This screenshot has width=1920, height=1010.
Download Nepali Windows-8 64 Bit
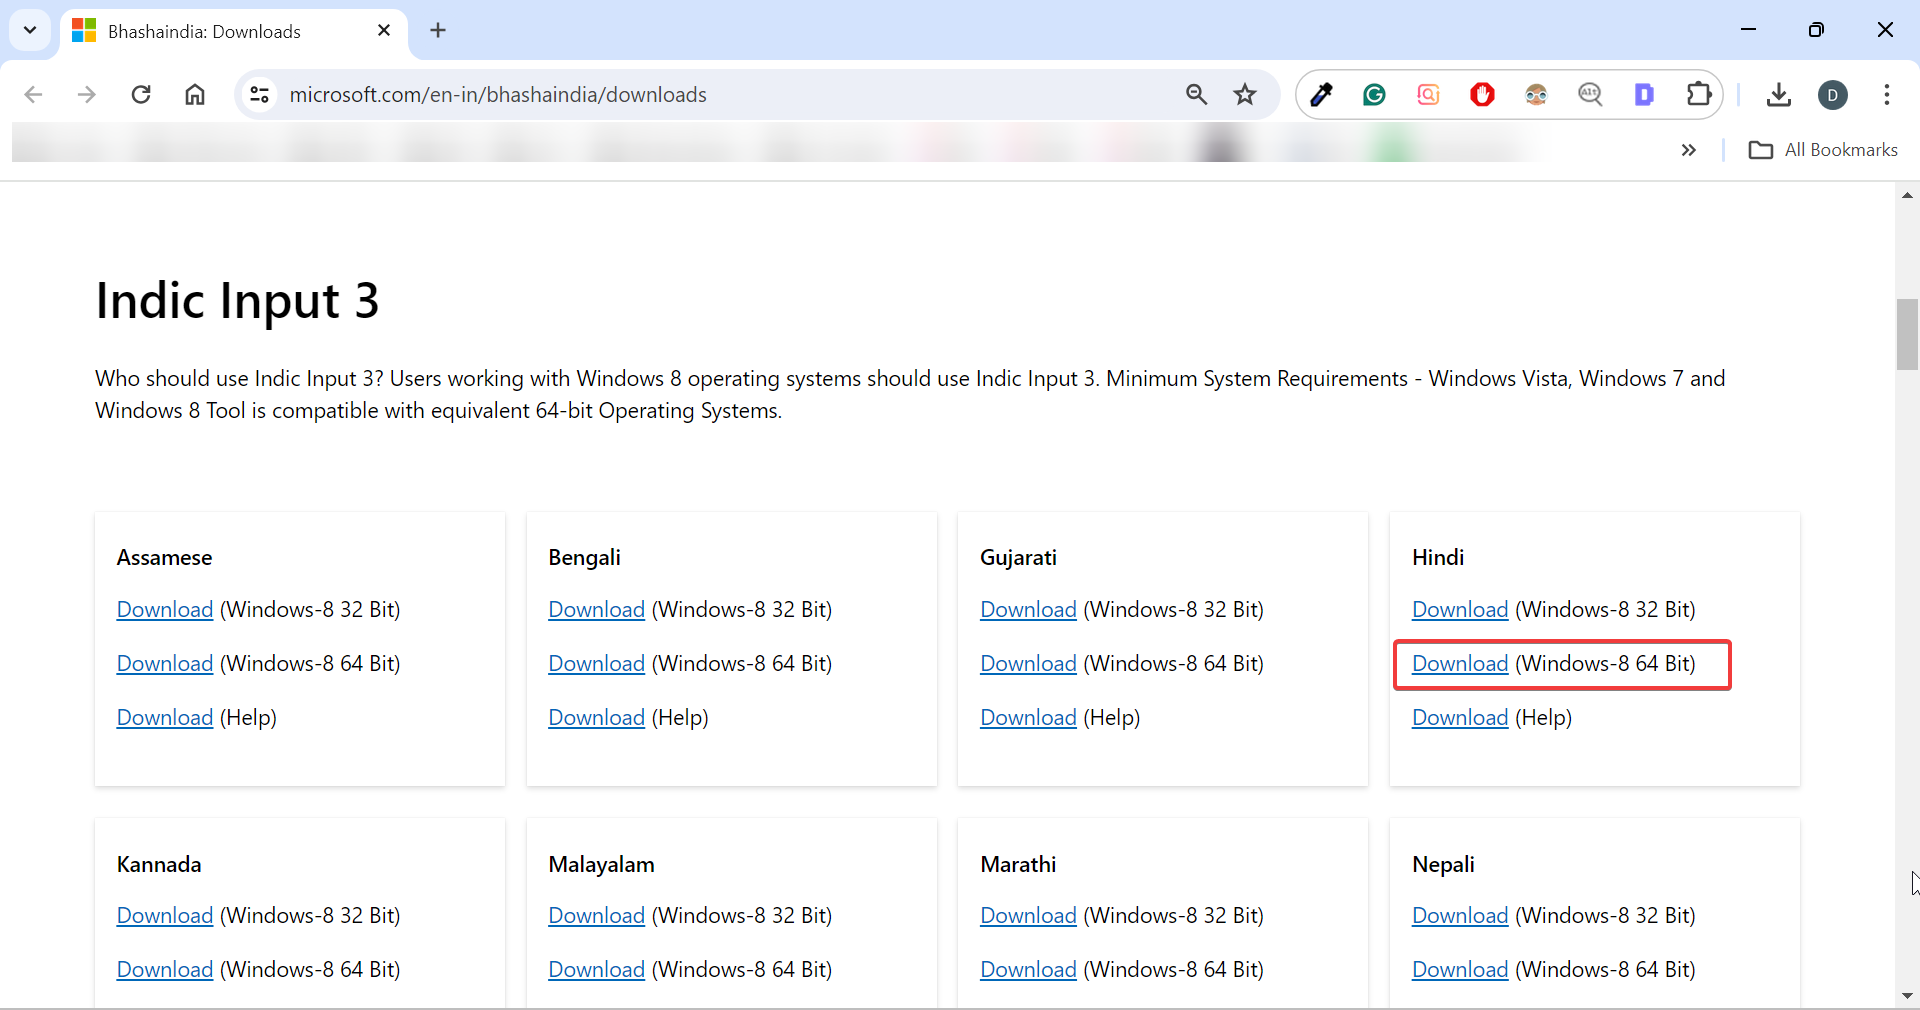coord(1460,970)
